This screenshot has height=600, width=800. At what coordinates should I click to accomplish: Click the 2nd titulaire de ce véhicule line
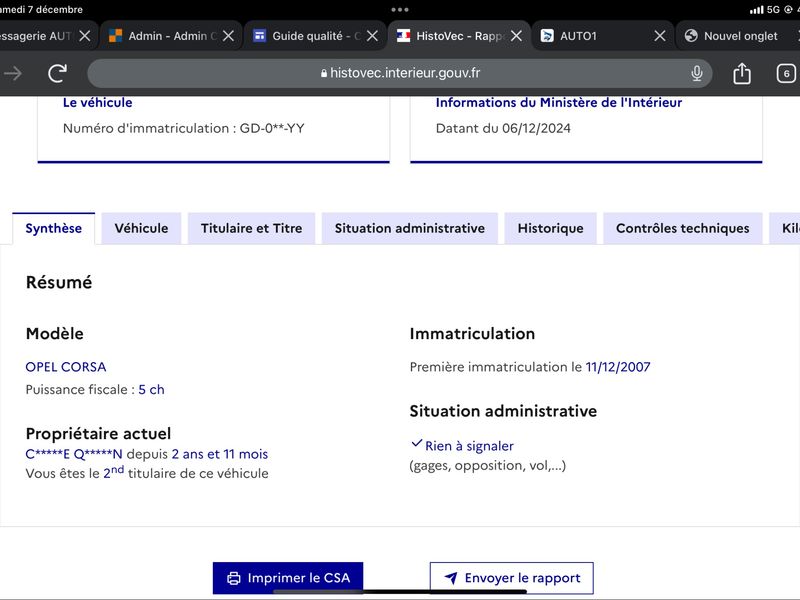pyautogui.click(x=147, y=473)
